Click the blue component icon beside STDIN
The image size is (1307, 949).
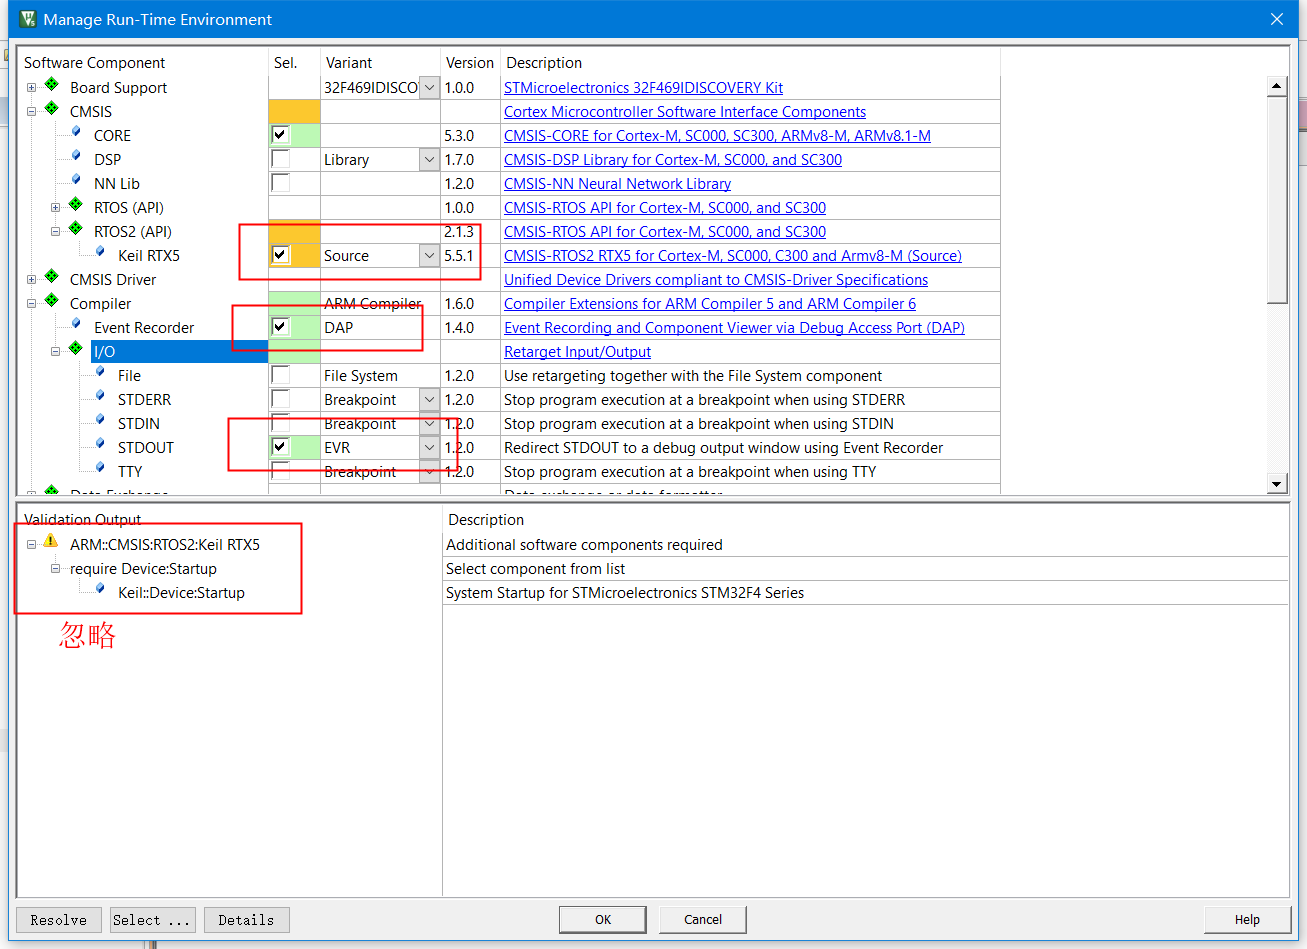tap(100, 421)
